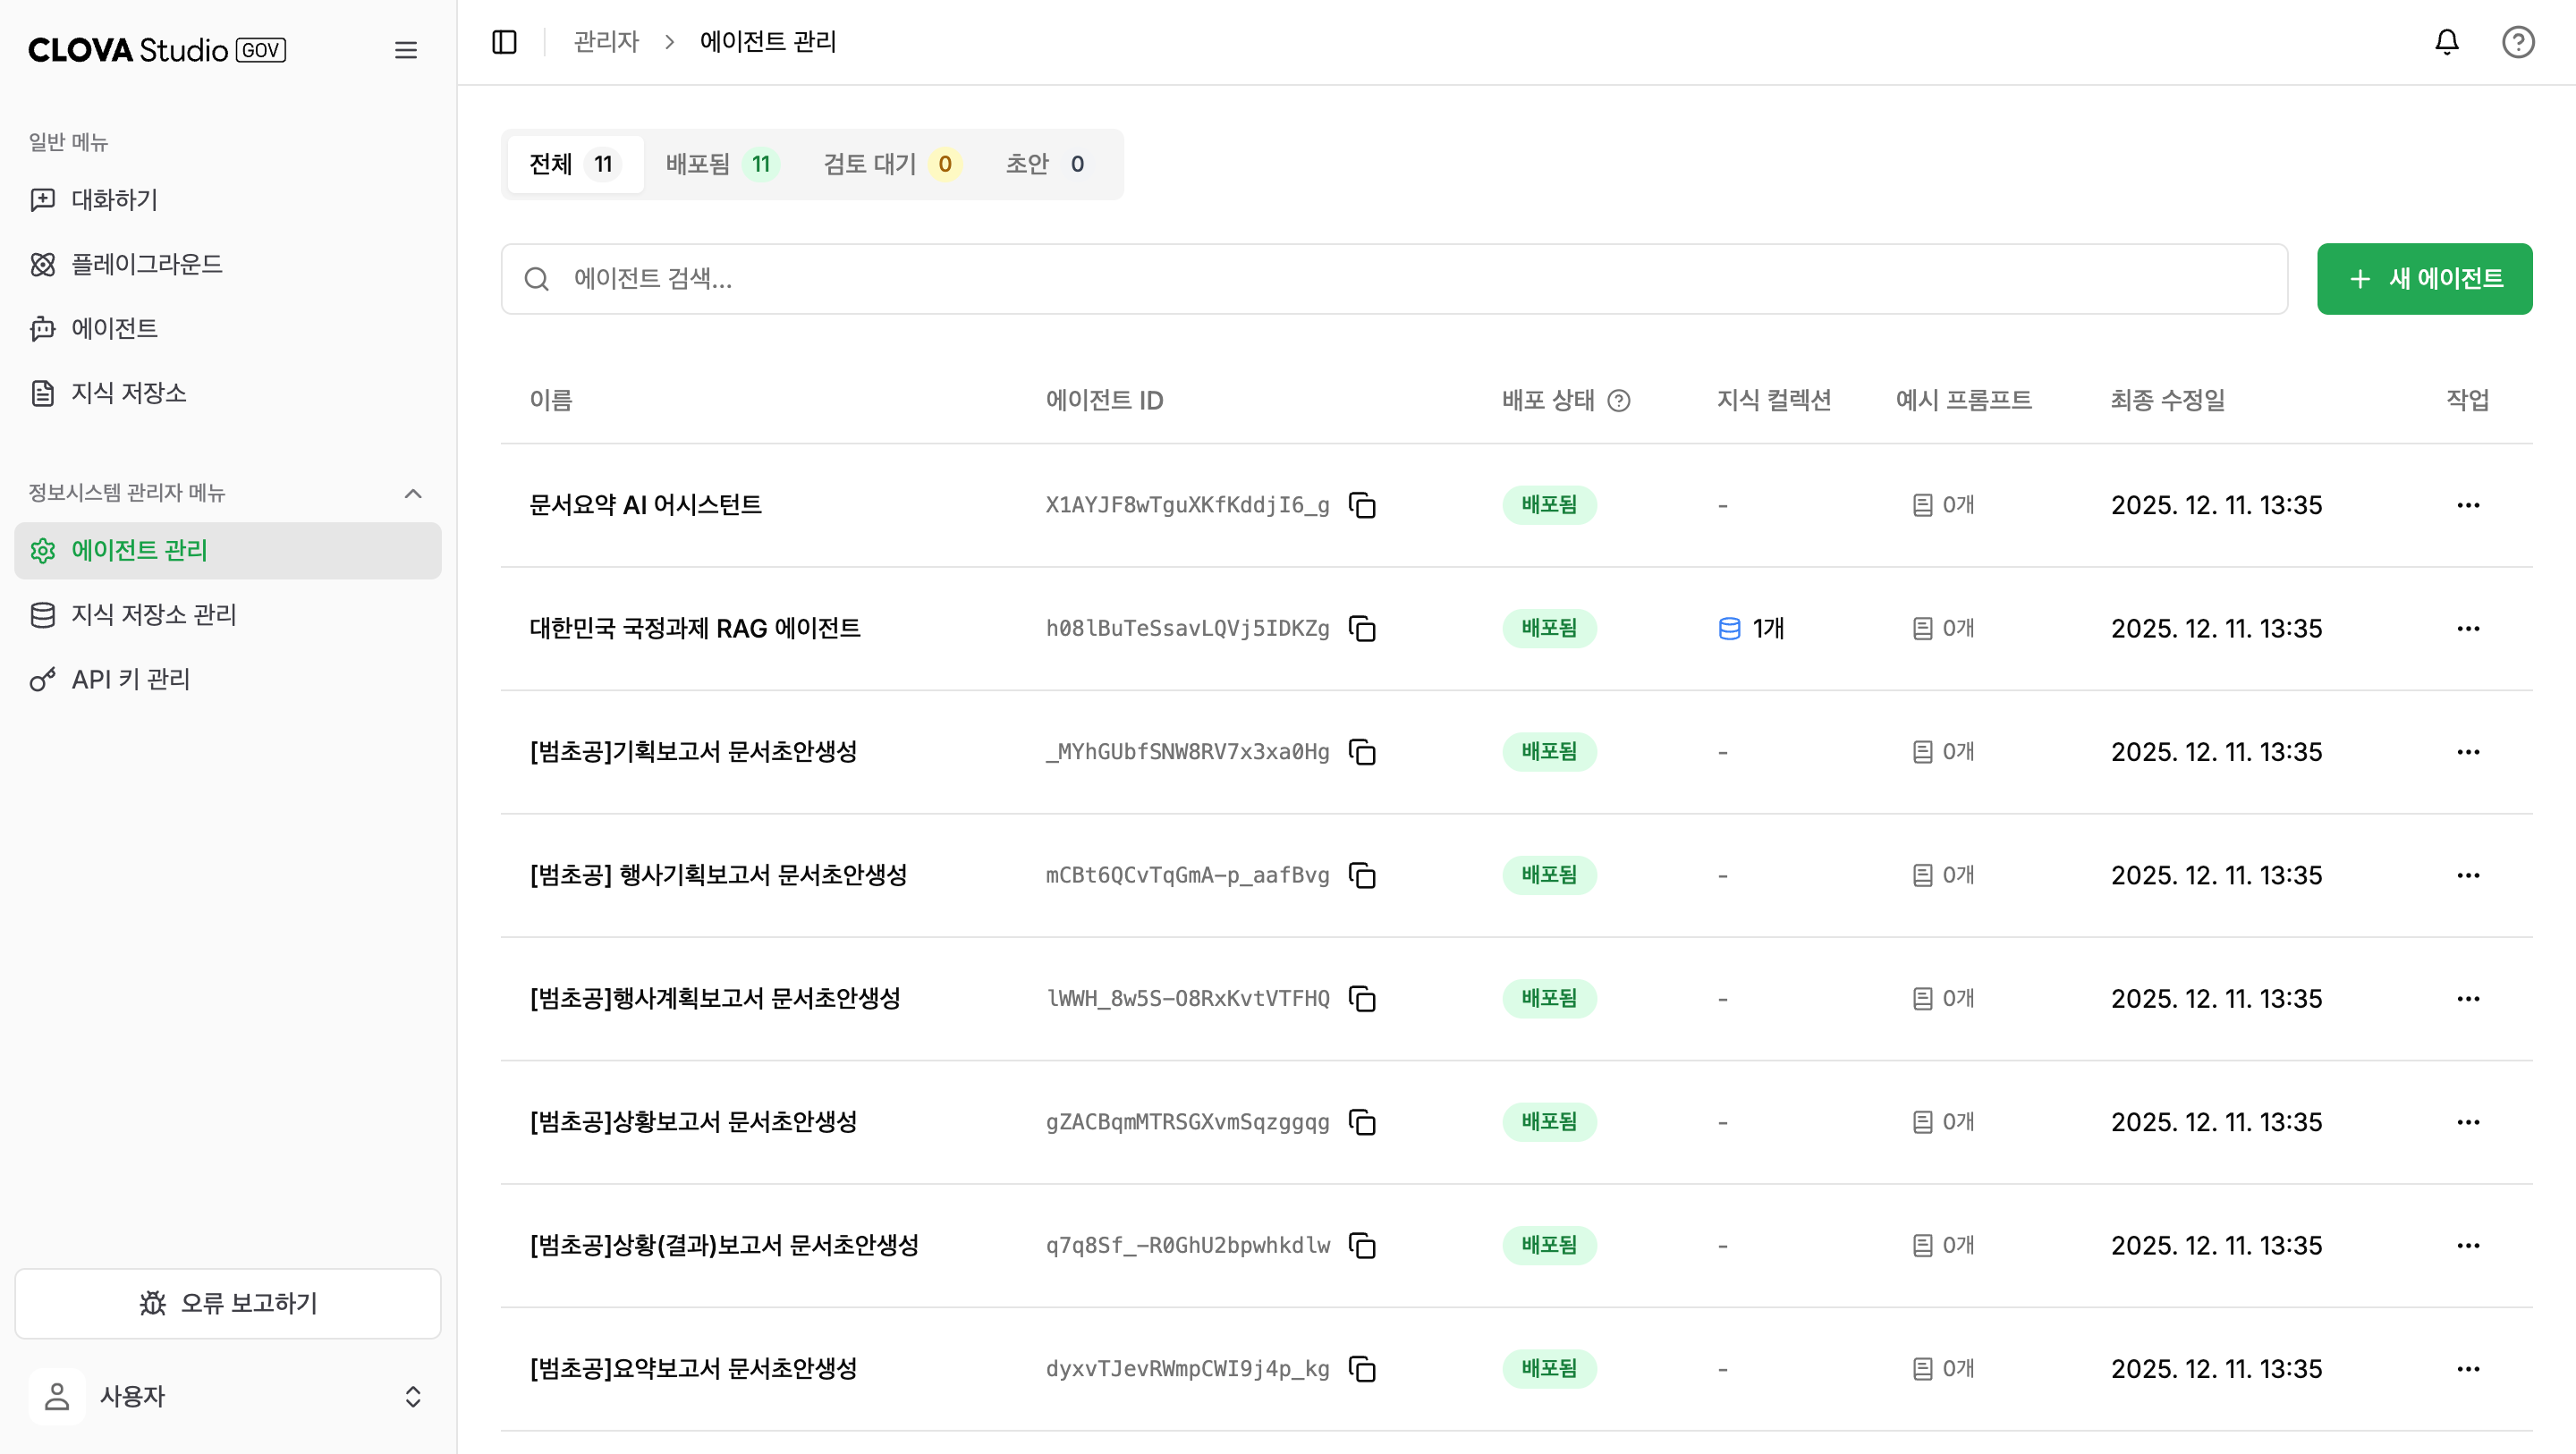This screenshot has width=2576, height=1454.
Task: Collapse the 정보시스템 관리자 메뉴 section
Action: click(x=412, y=493)
